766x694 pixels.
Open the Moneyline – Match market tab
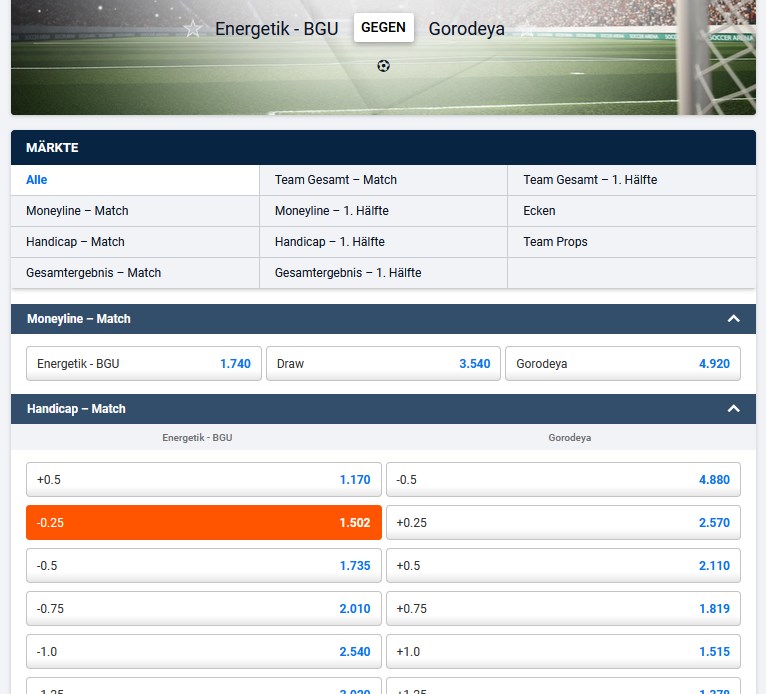[x=135, y=211]
